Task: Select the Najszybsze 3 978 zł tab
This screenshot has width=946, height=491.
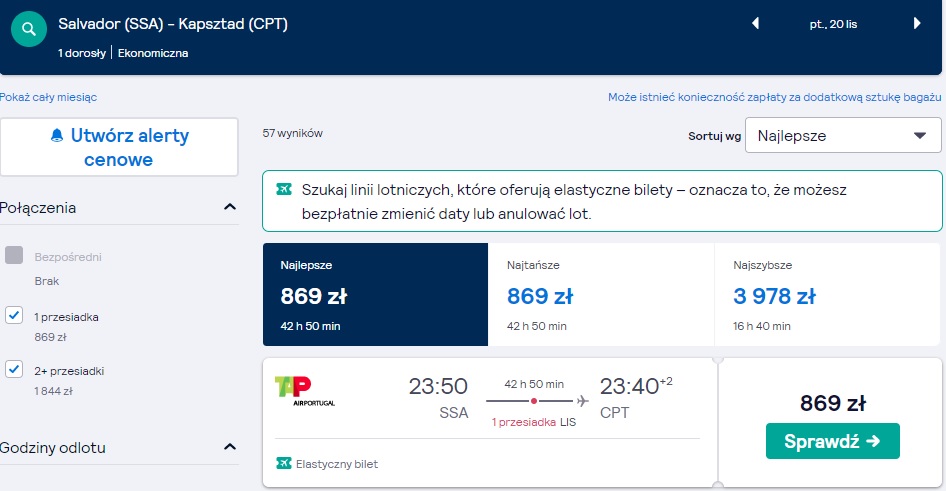Action: click(x=827, y=294)
